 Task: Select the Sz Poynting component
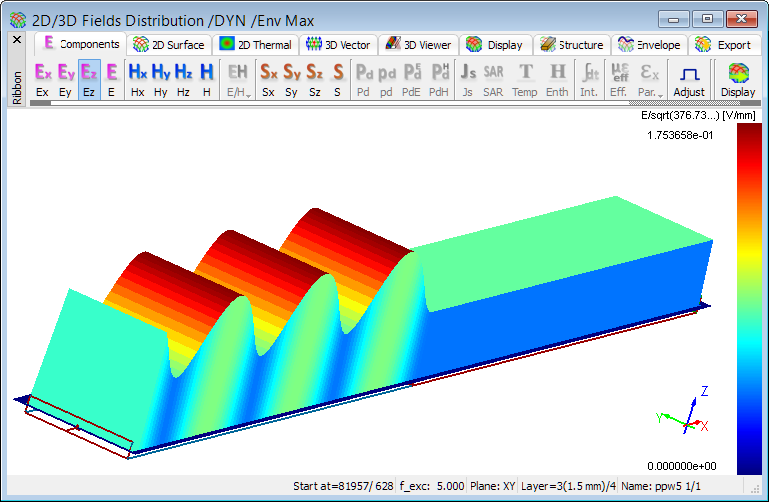(314, 79)
